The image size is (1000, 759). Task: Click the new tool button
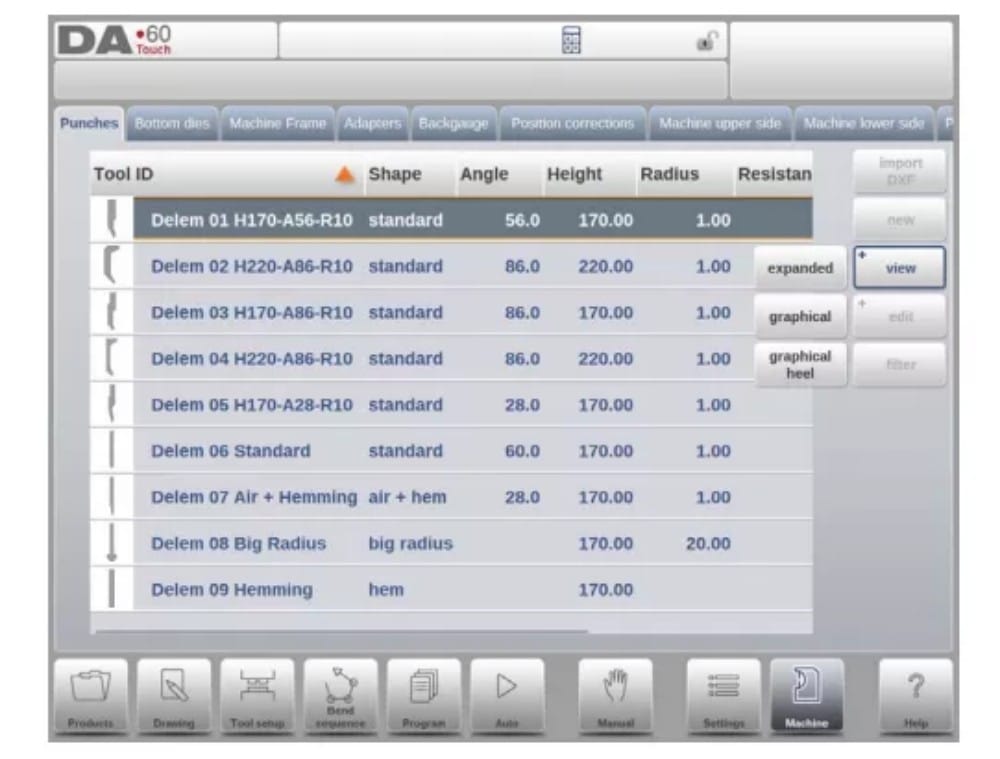tap(900, 220)
